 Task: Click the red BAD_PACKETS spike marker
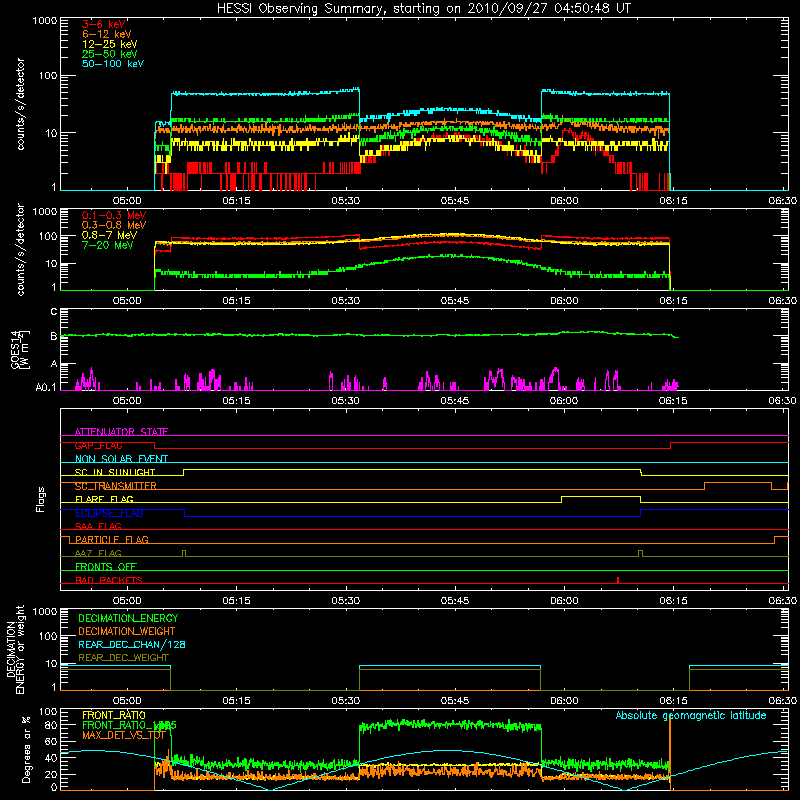point(618,580)
